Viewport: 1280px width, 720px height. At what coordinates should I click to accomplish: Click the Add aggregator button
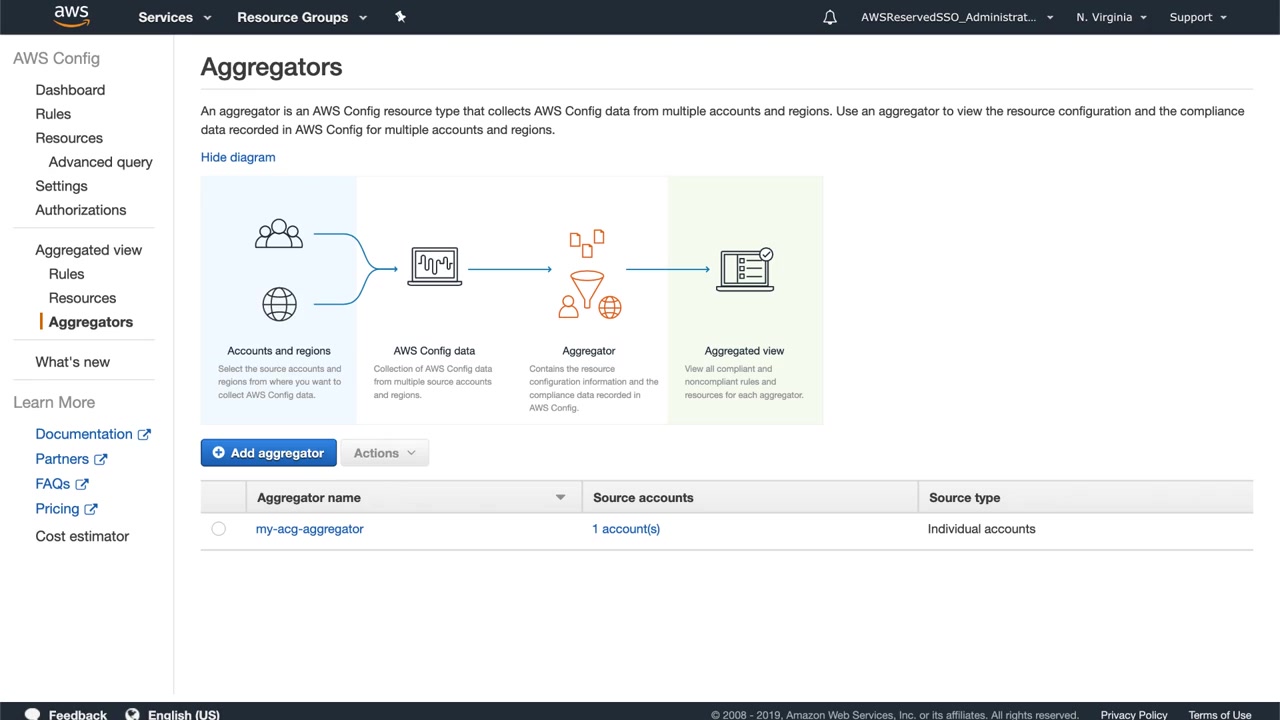pyautogui.click(x=268, y=453)
